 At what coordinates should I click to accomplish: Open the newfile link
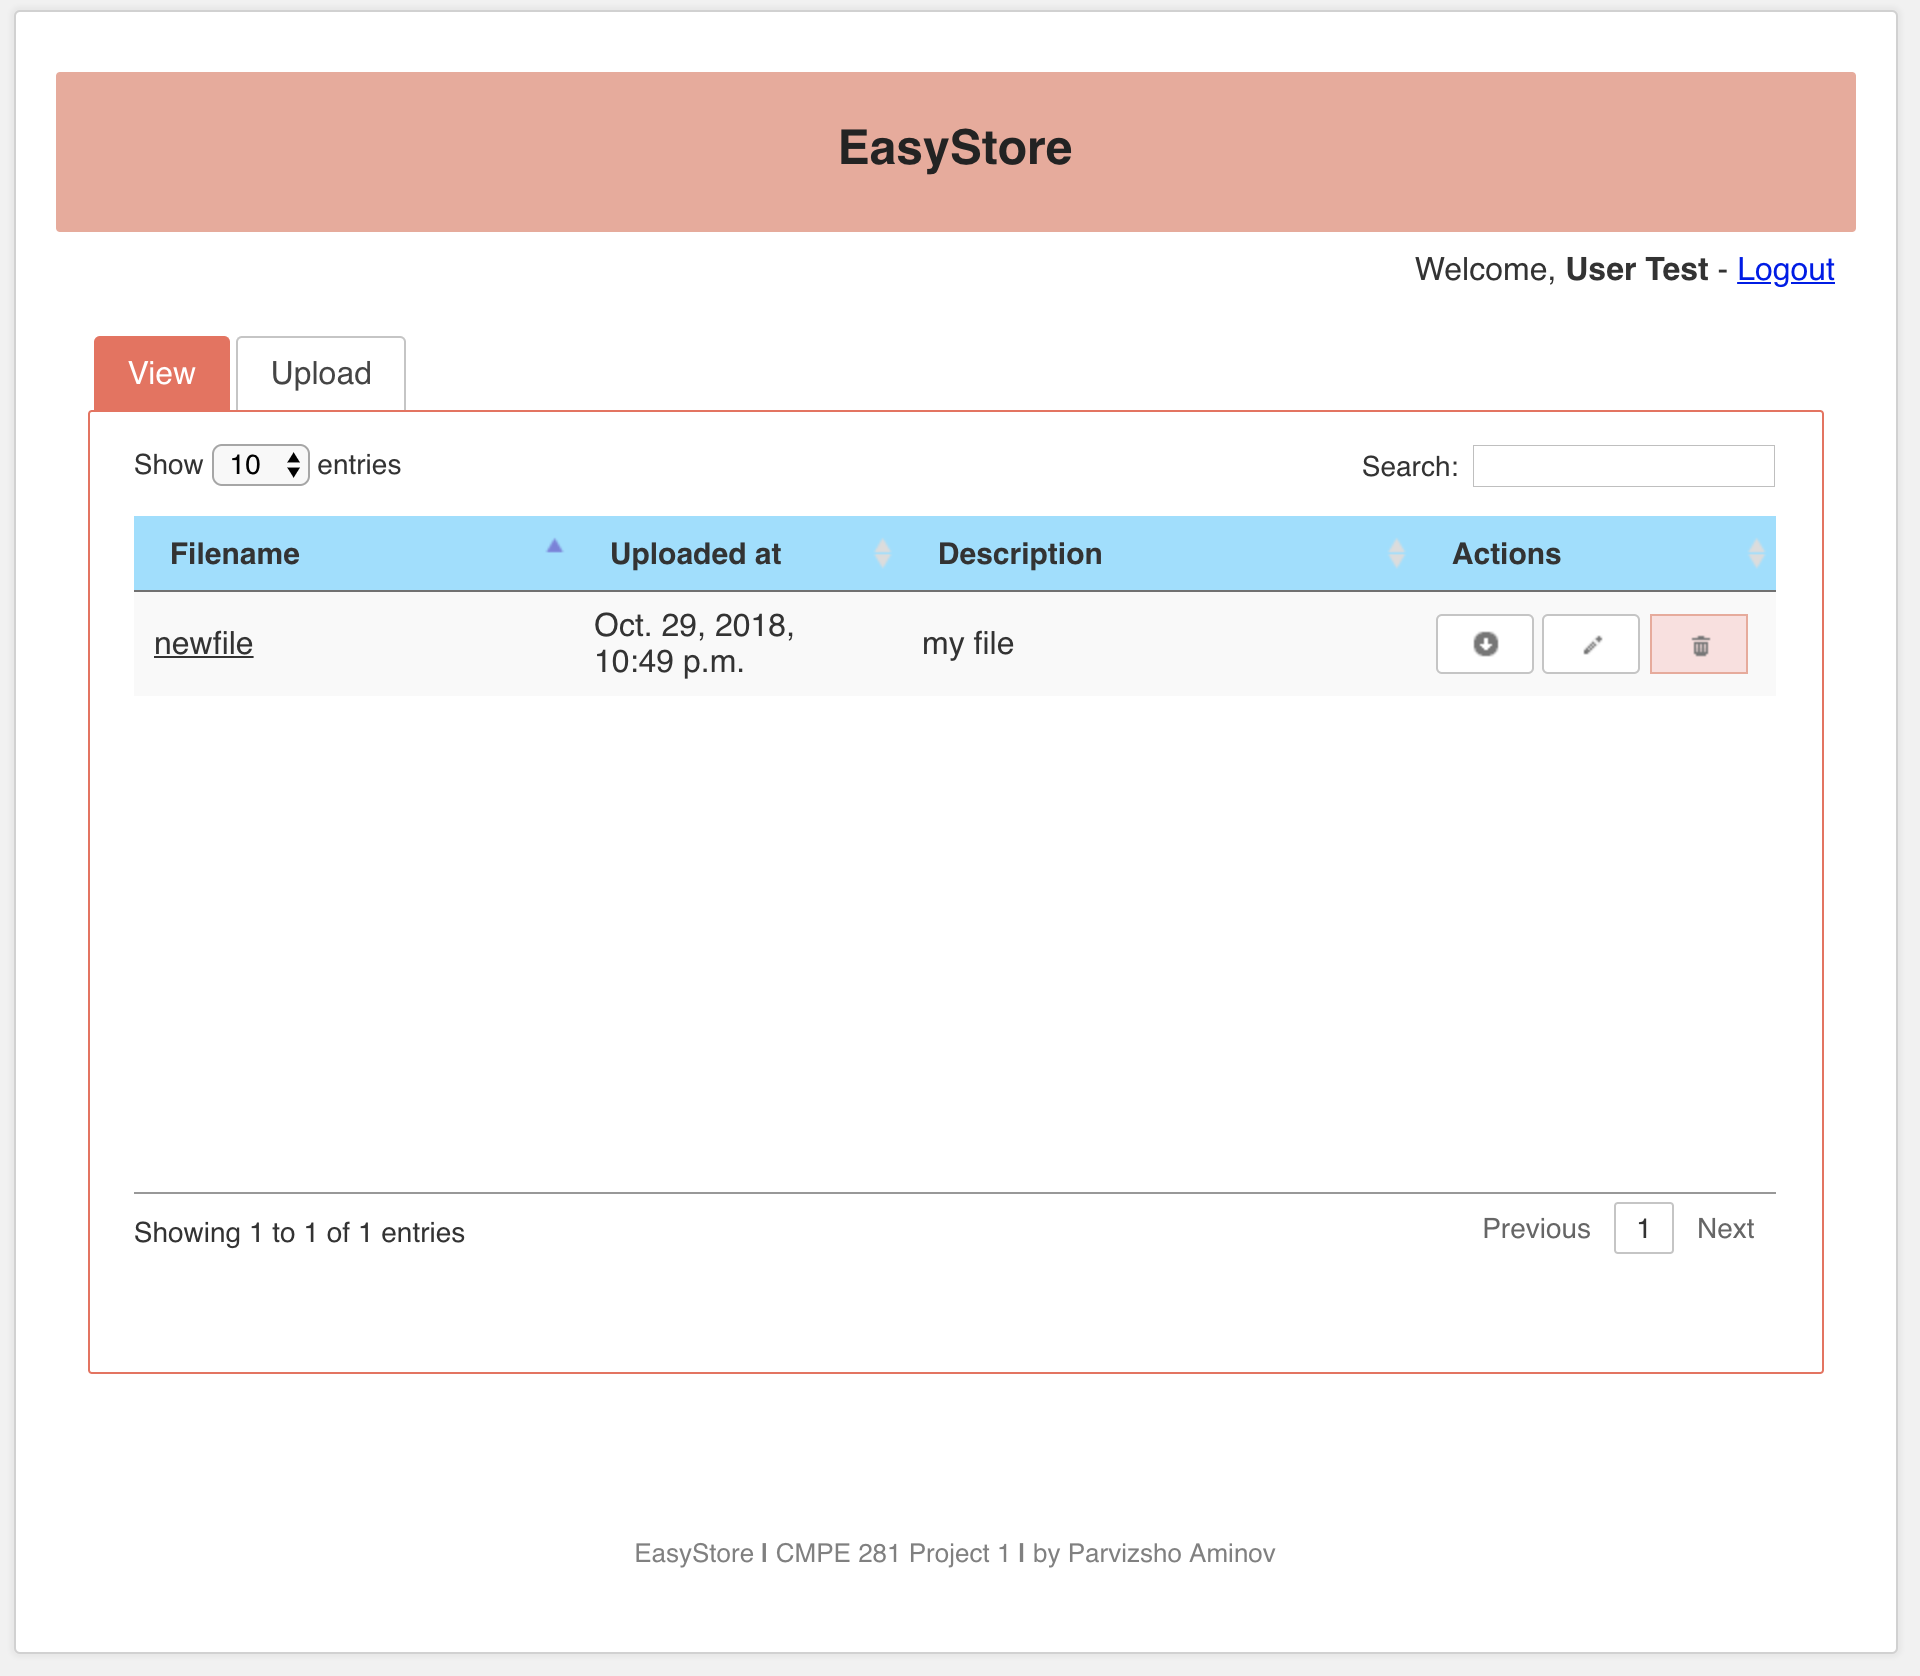203,643
